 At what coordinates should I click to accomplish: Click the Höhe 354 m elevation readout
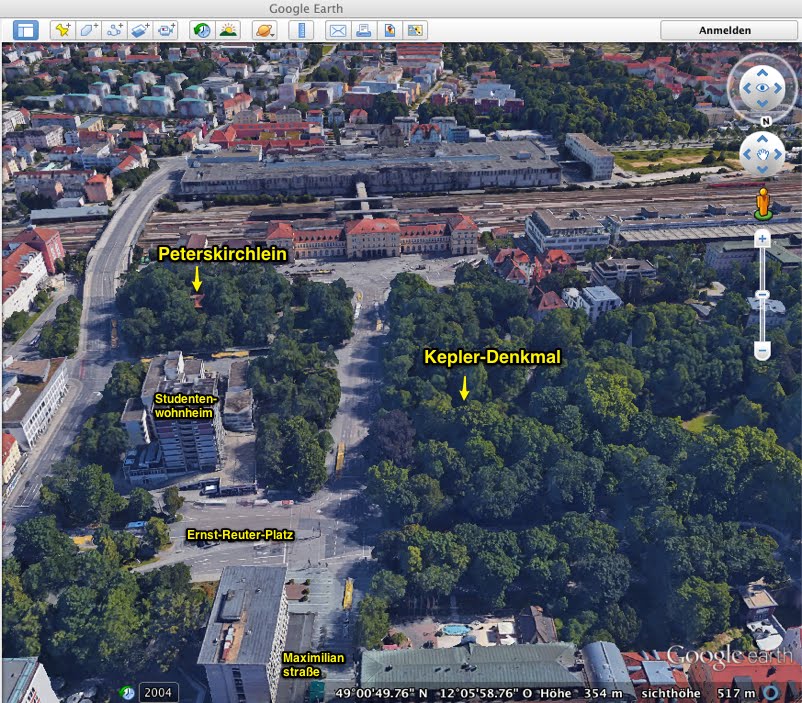click(x=581, y=693)
